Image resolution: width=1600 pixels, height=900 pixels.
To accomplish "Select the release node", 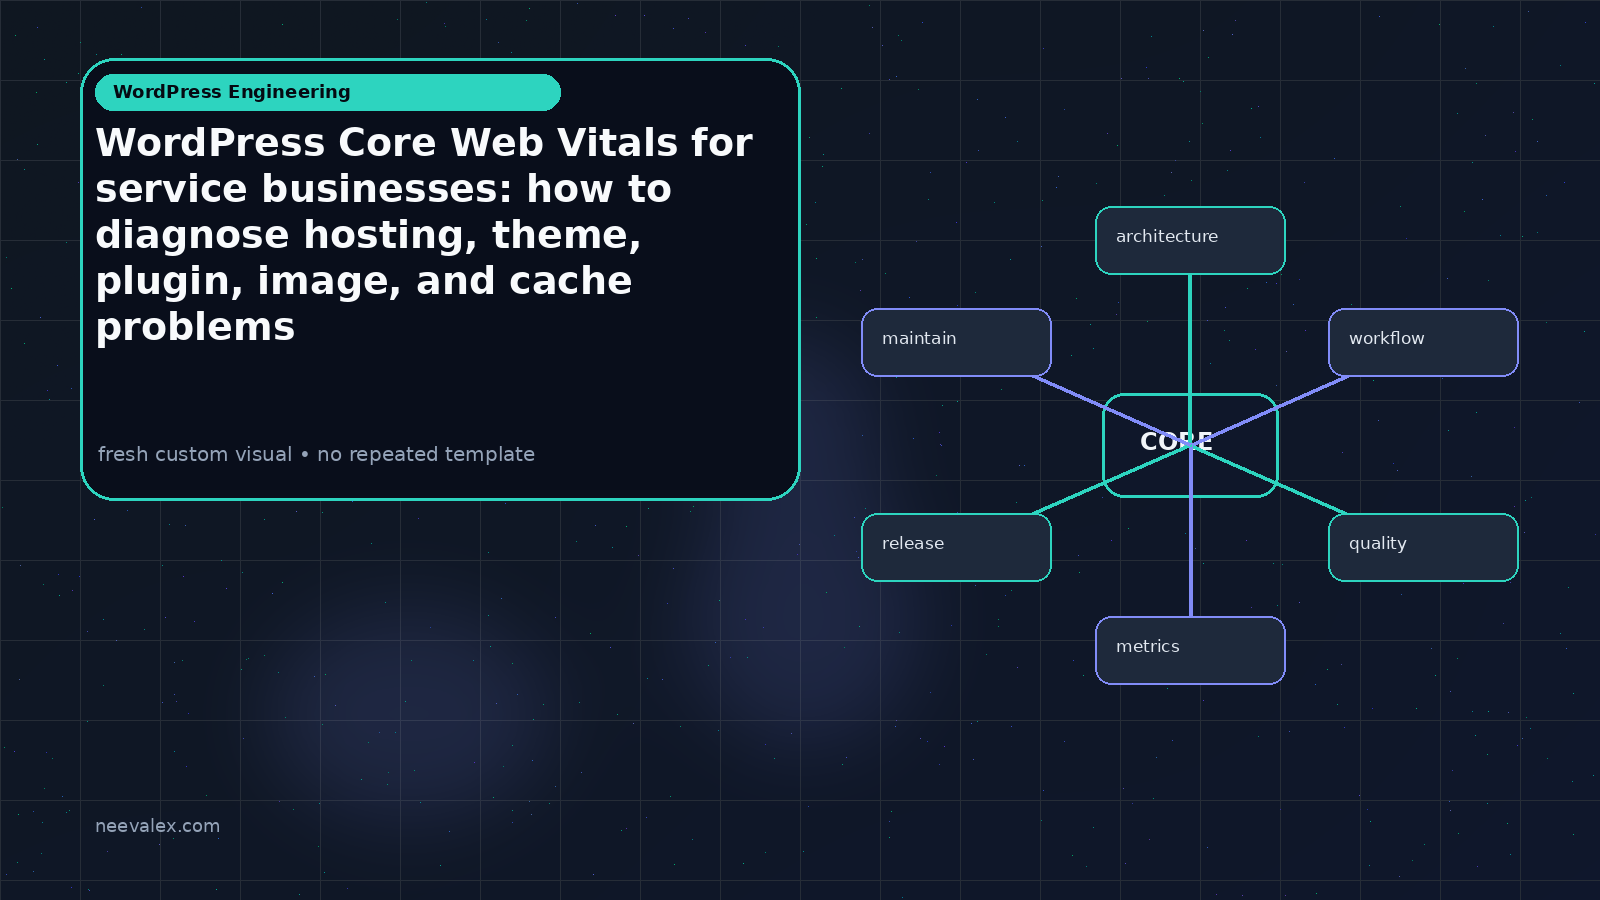I will click(956, 547).
